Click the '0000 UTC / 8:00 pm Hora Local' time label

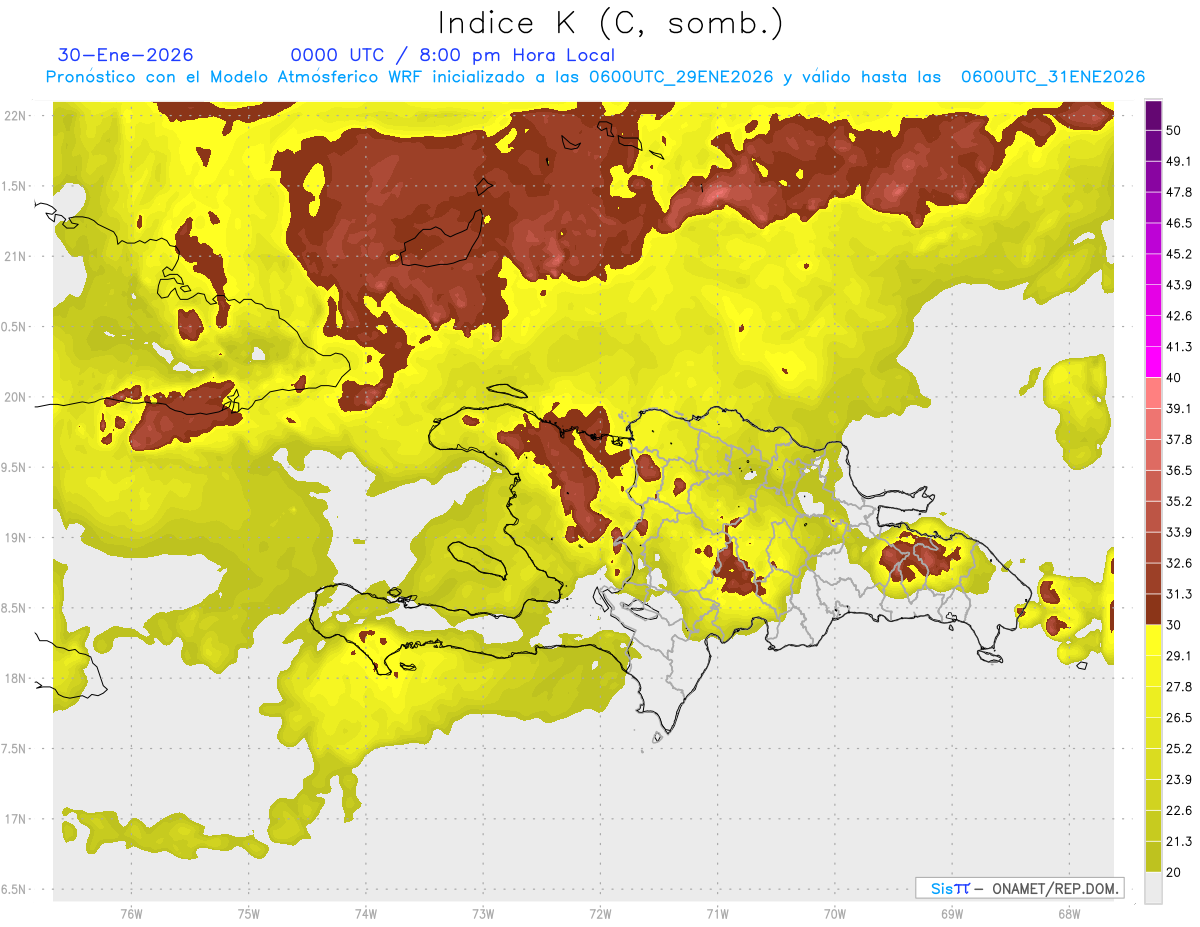click(453, 55)
